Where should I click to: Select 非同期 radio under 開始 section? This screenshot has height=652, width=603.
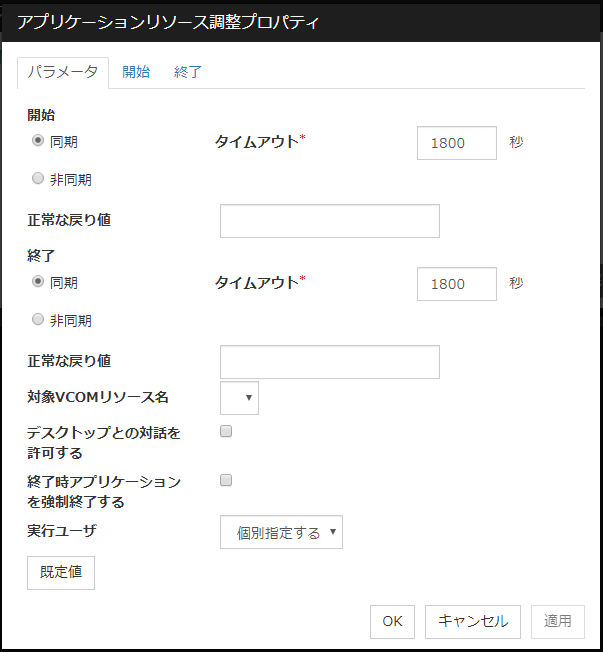click(x=39, y=179)
